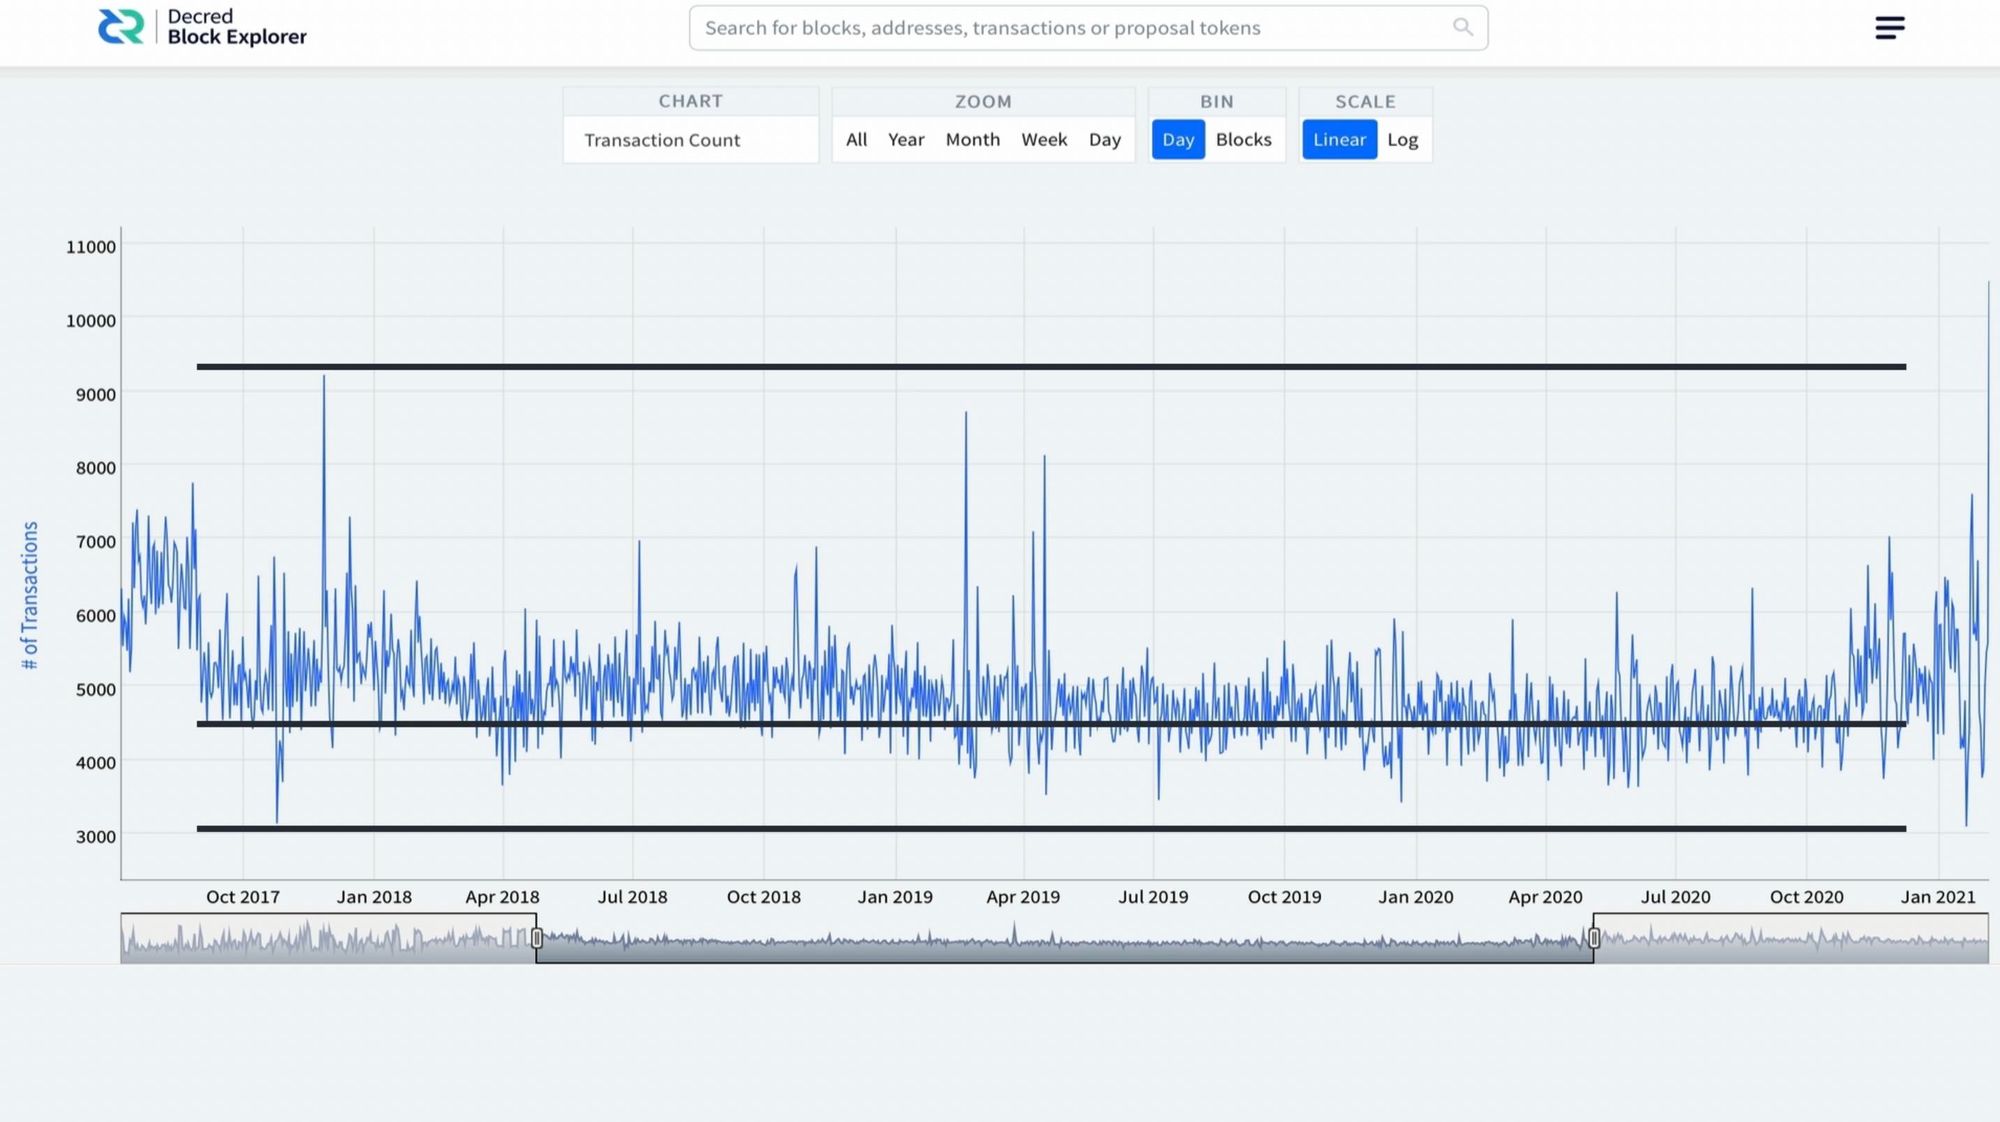Viewport: 2000px width, 1122px height.
Task: Click the Decred logo icon
Action: tap(121, 27)
